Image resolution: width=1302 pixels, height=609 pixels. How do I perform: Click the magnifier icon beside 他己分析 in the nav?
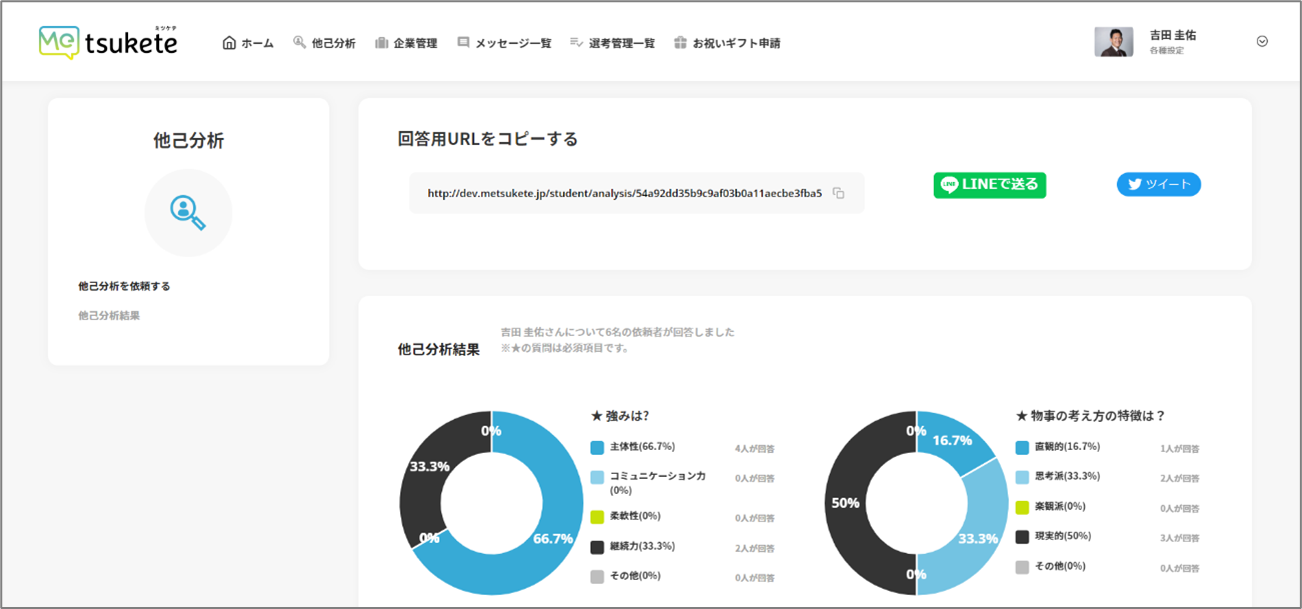[299, 43]
